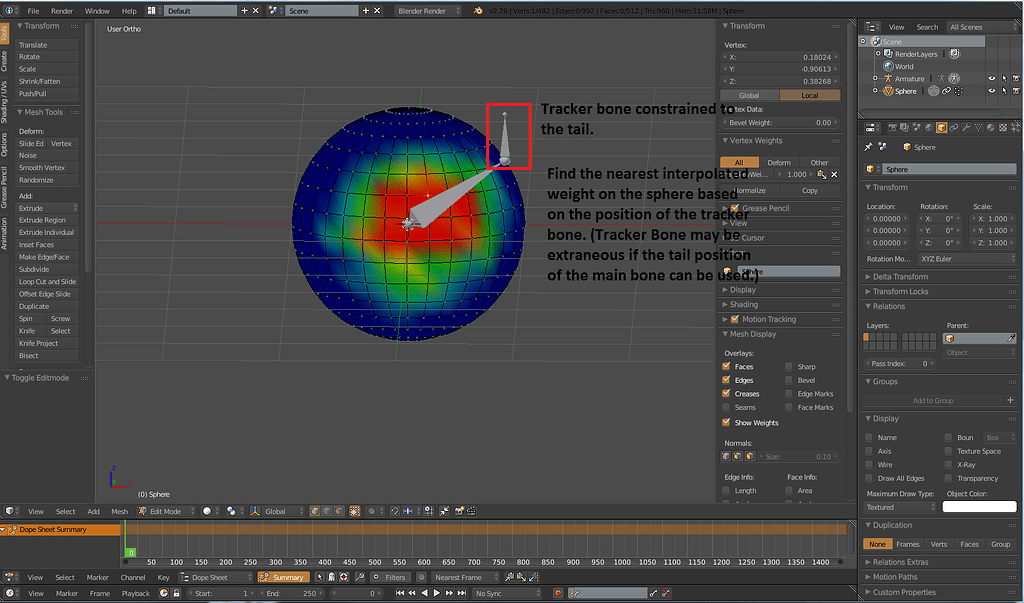The image size is (1024, 603).
Task: Click Subdivide button in Mesh Tools
Action: [47, 269]
